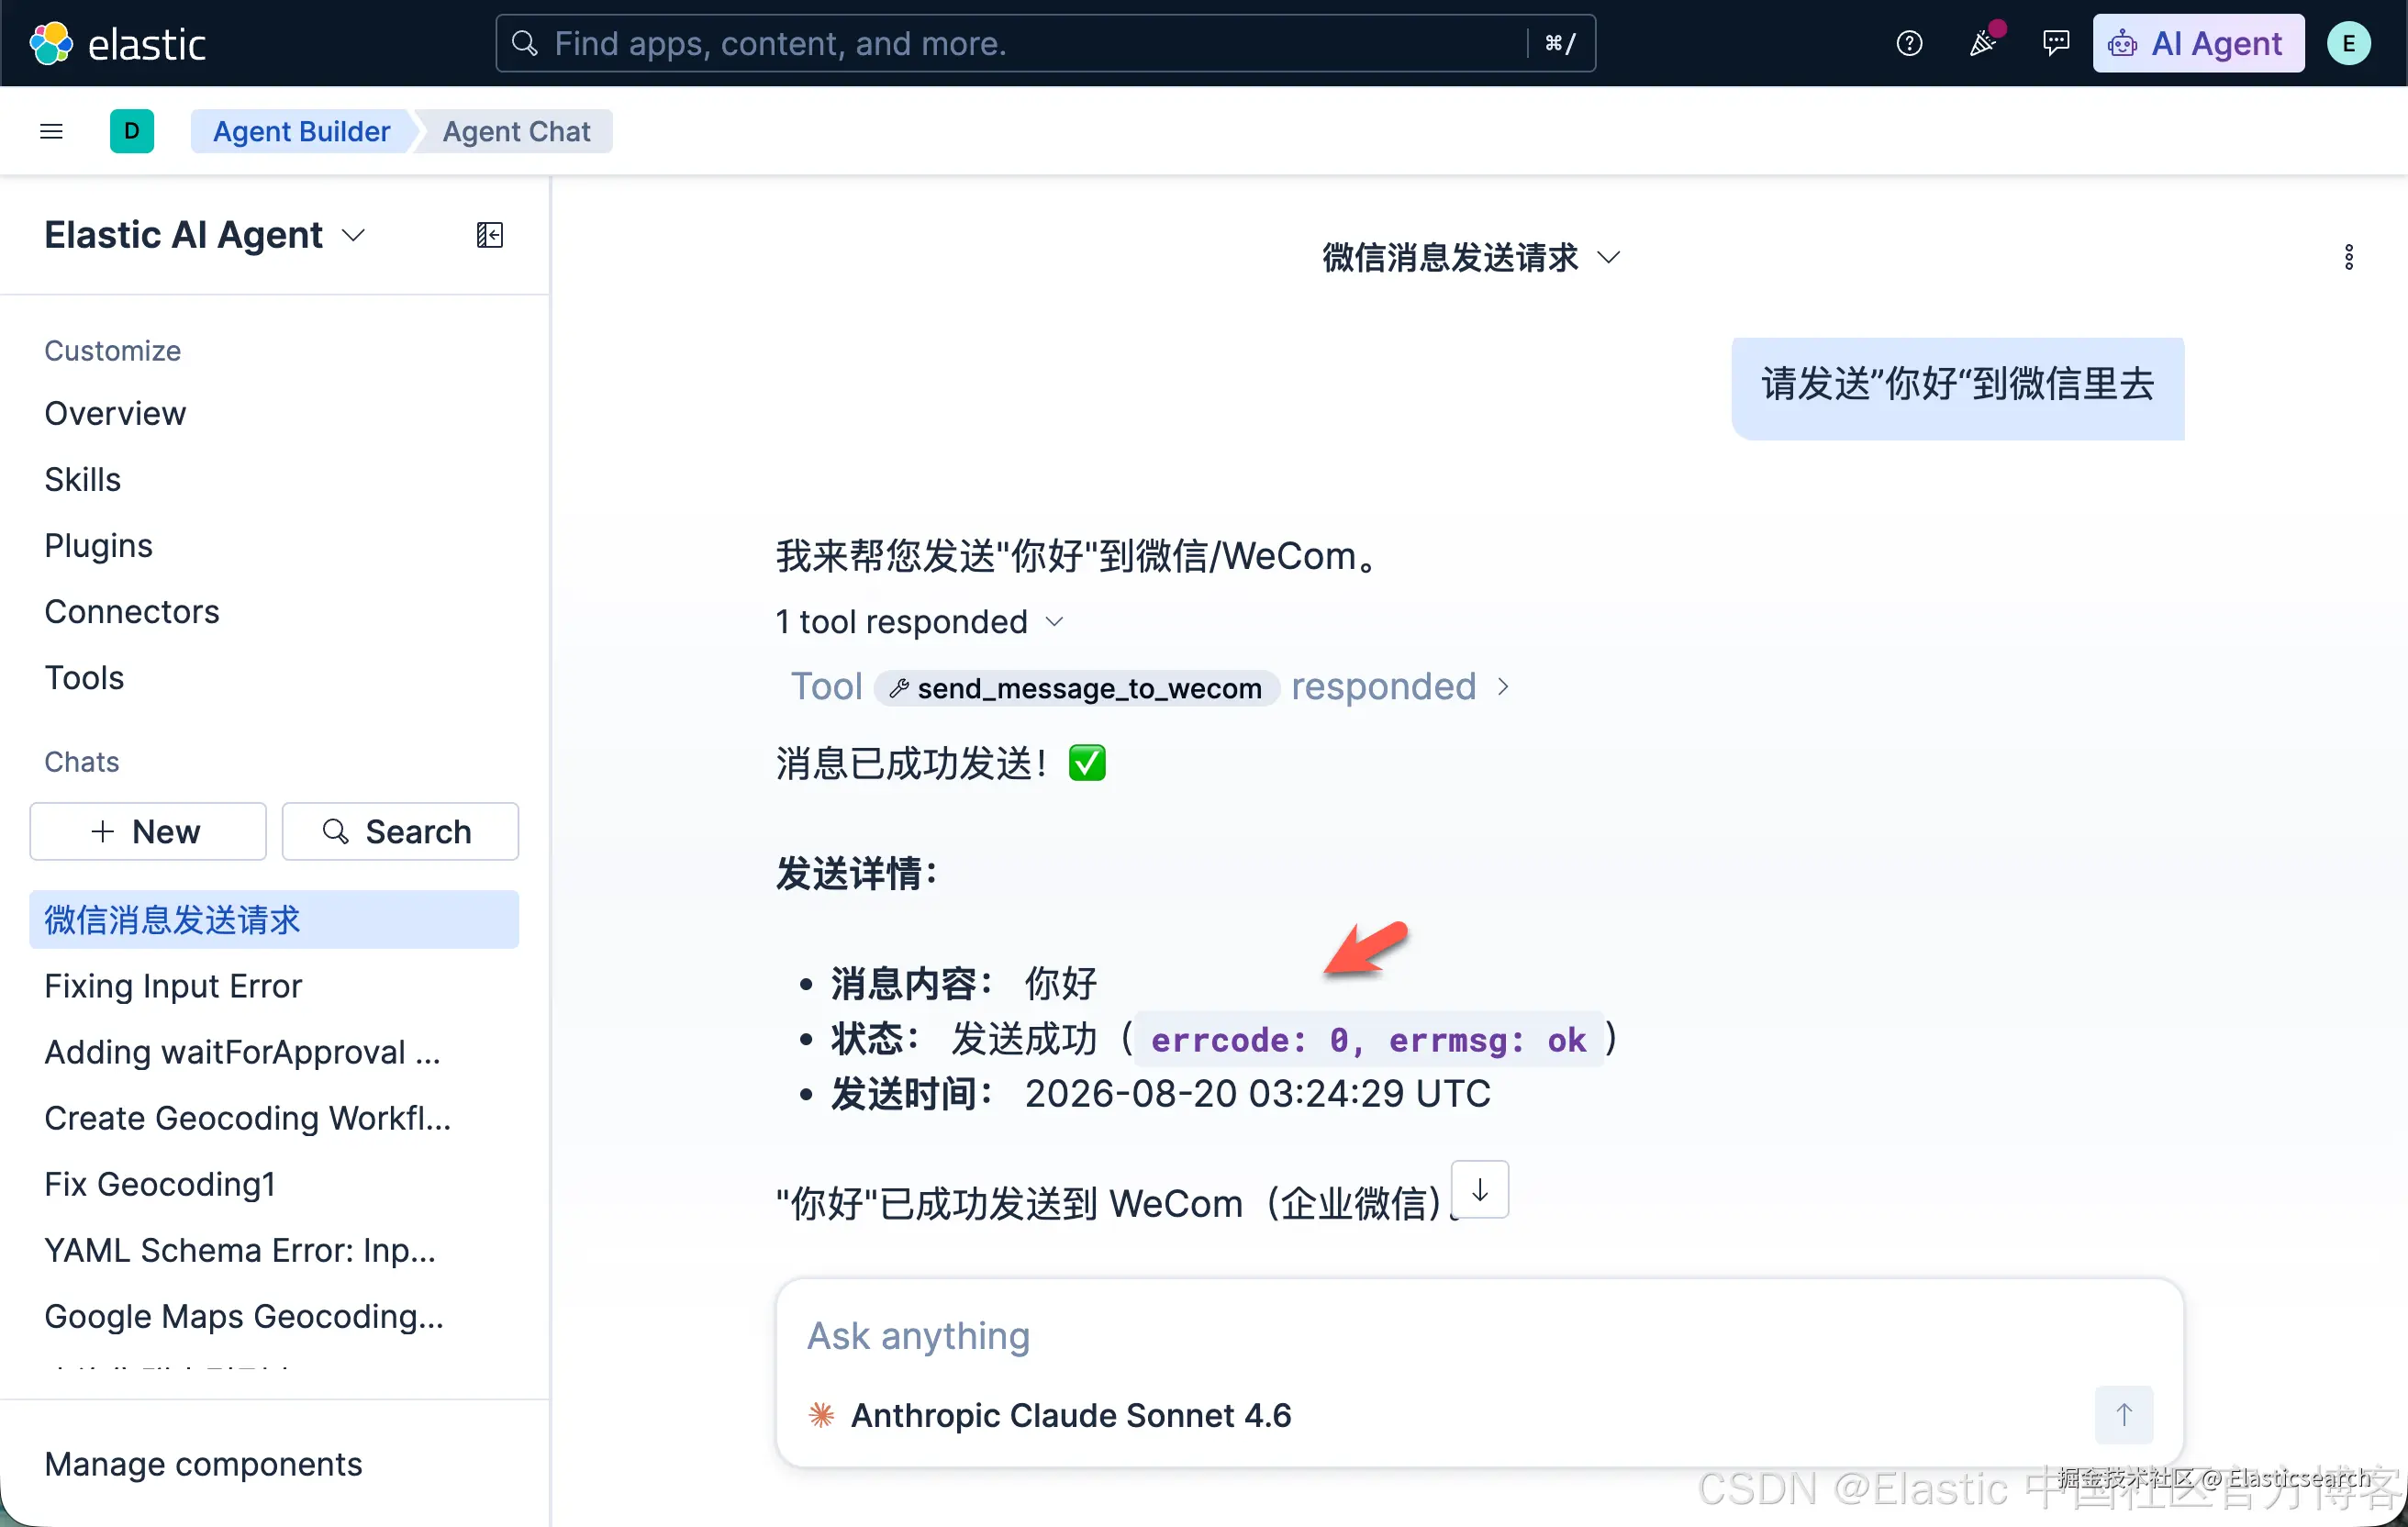The image size is (2408, 1527).
Task: Open the Fix Geocoding1 chat
Action: (274, 1183)
